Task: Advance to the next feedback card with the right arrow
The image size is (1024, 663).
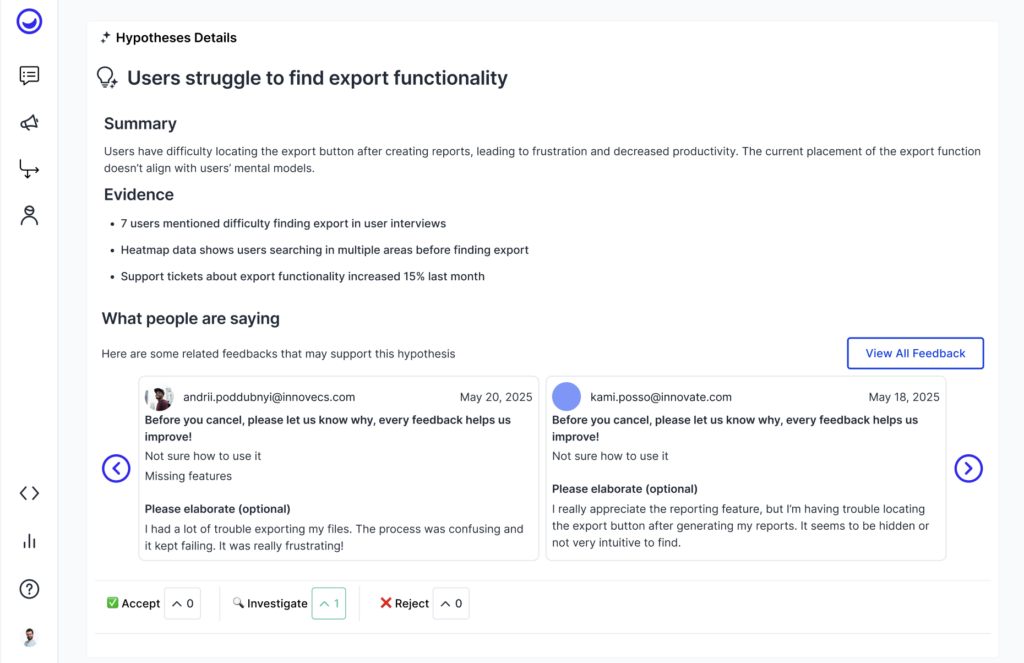Action: (968, 468)
